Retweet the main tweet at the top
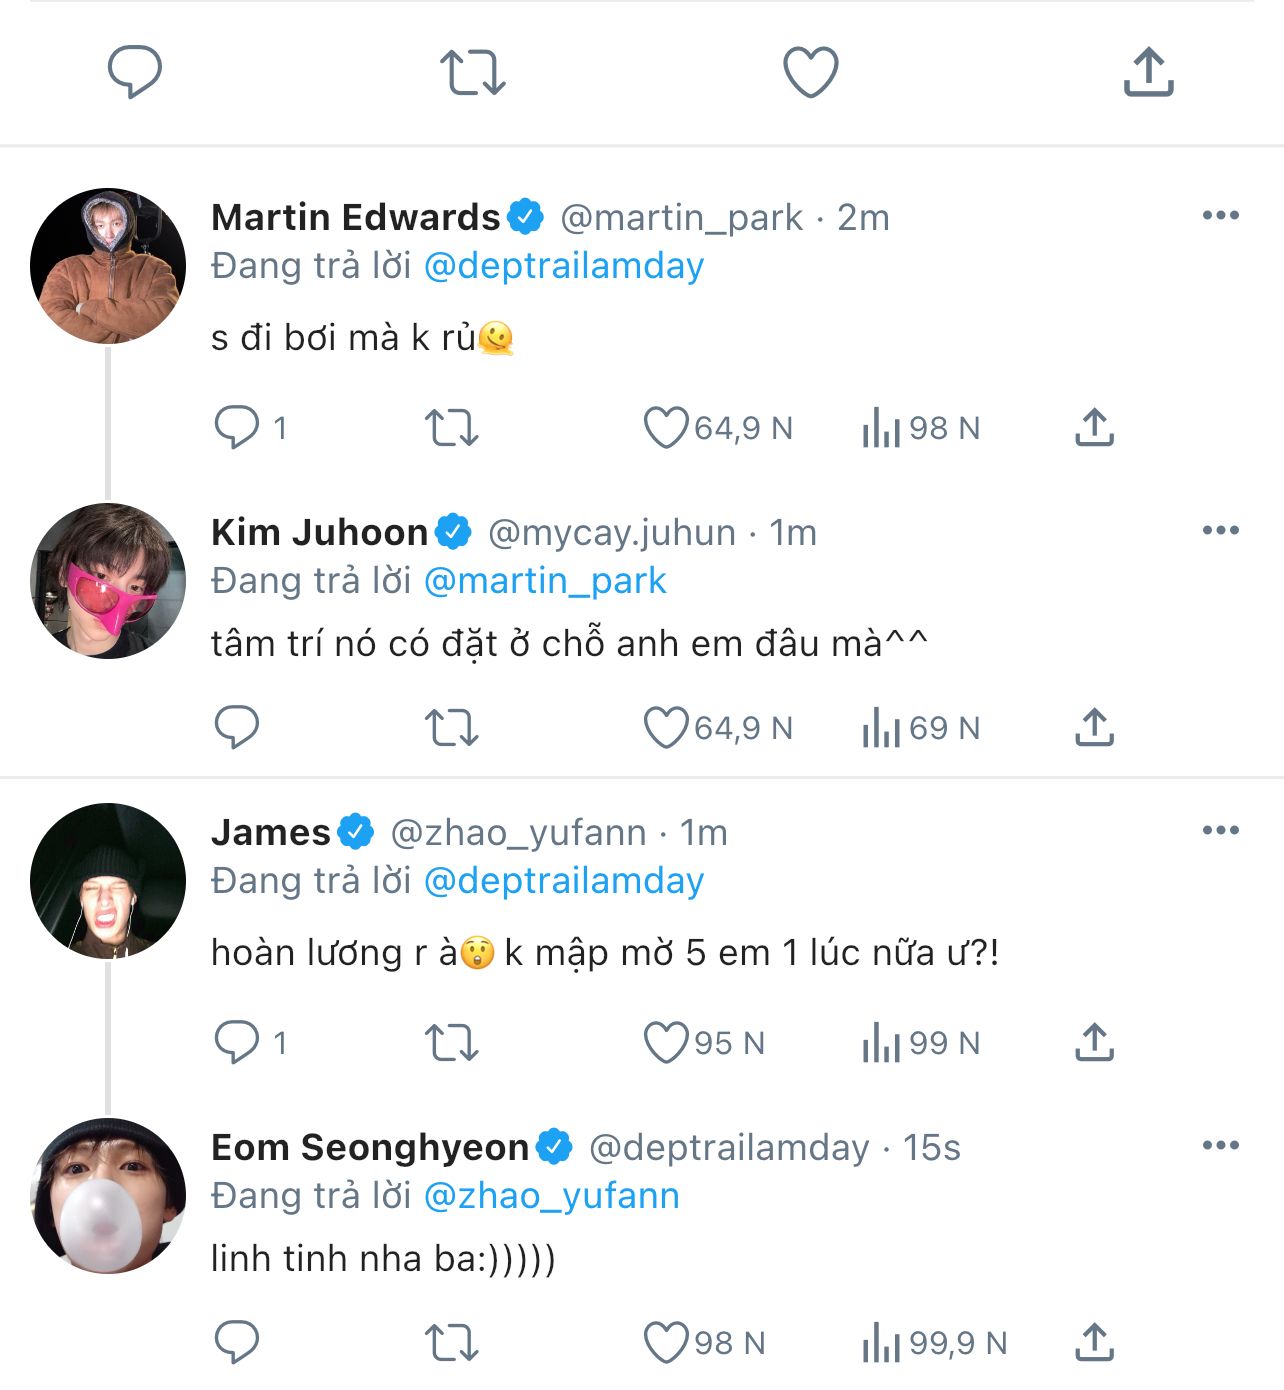1284x1390 pixels. (473, 72)
